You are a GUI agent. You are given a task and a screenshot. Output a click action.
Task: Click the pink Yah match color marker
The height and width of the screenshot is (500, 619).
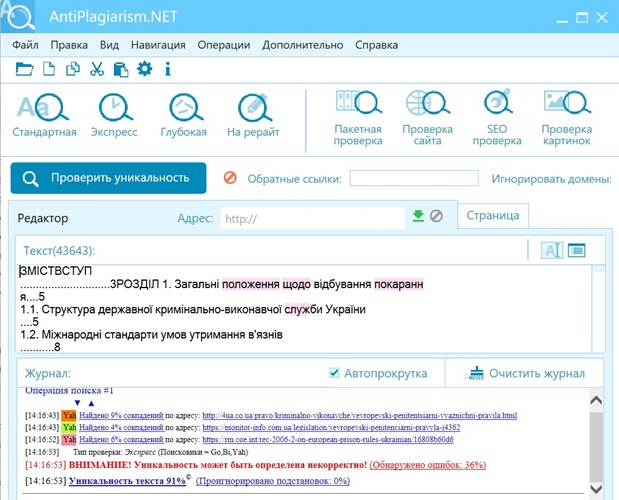(69, 439)
